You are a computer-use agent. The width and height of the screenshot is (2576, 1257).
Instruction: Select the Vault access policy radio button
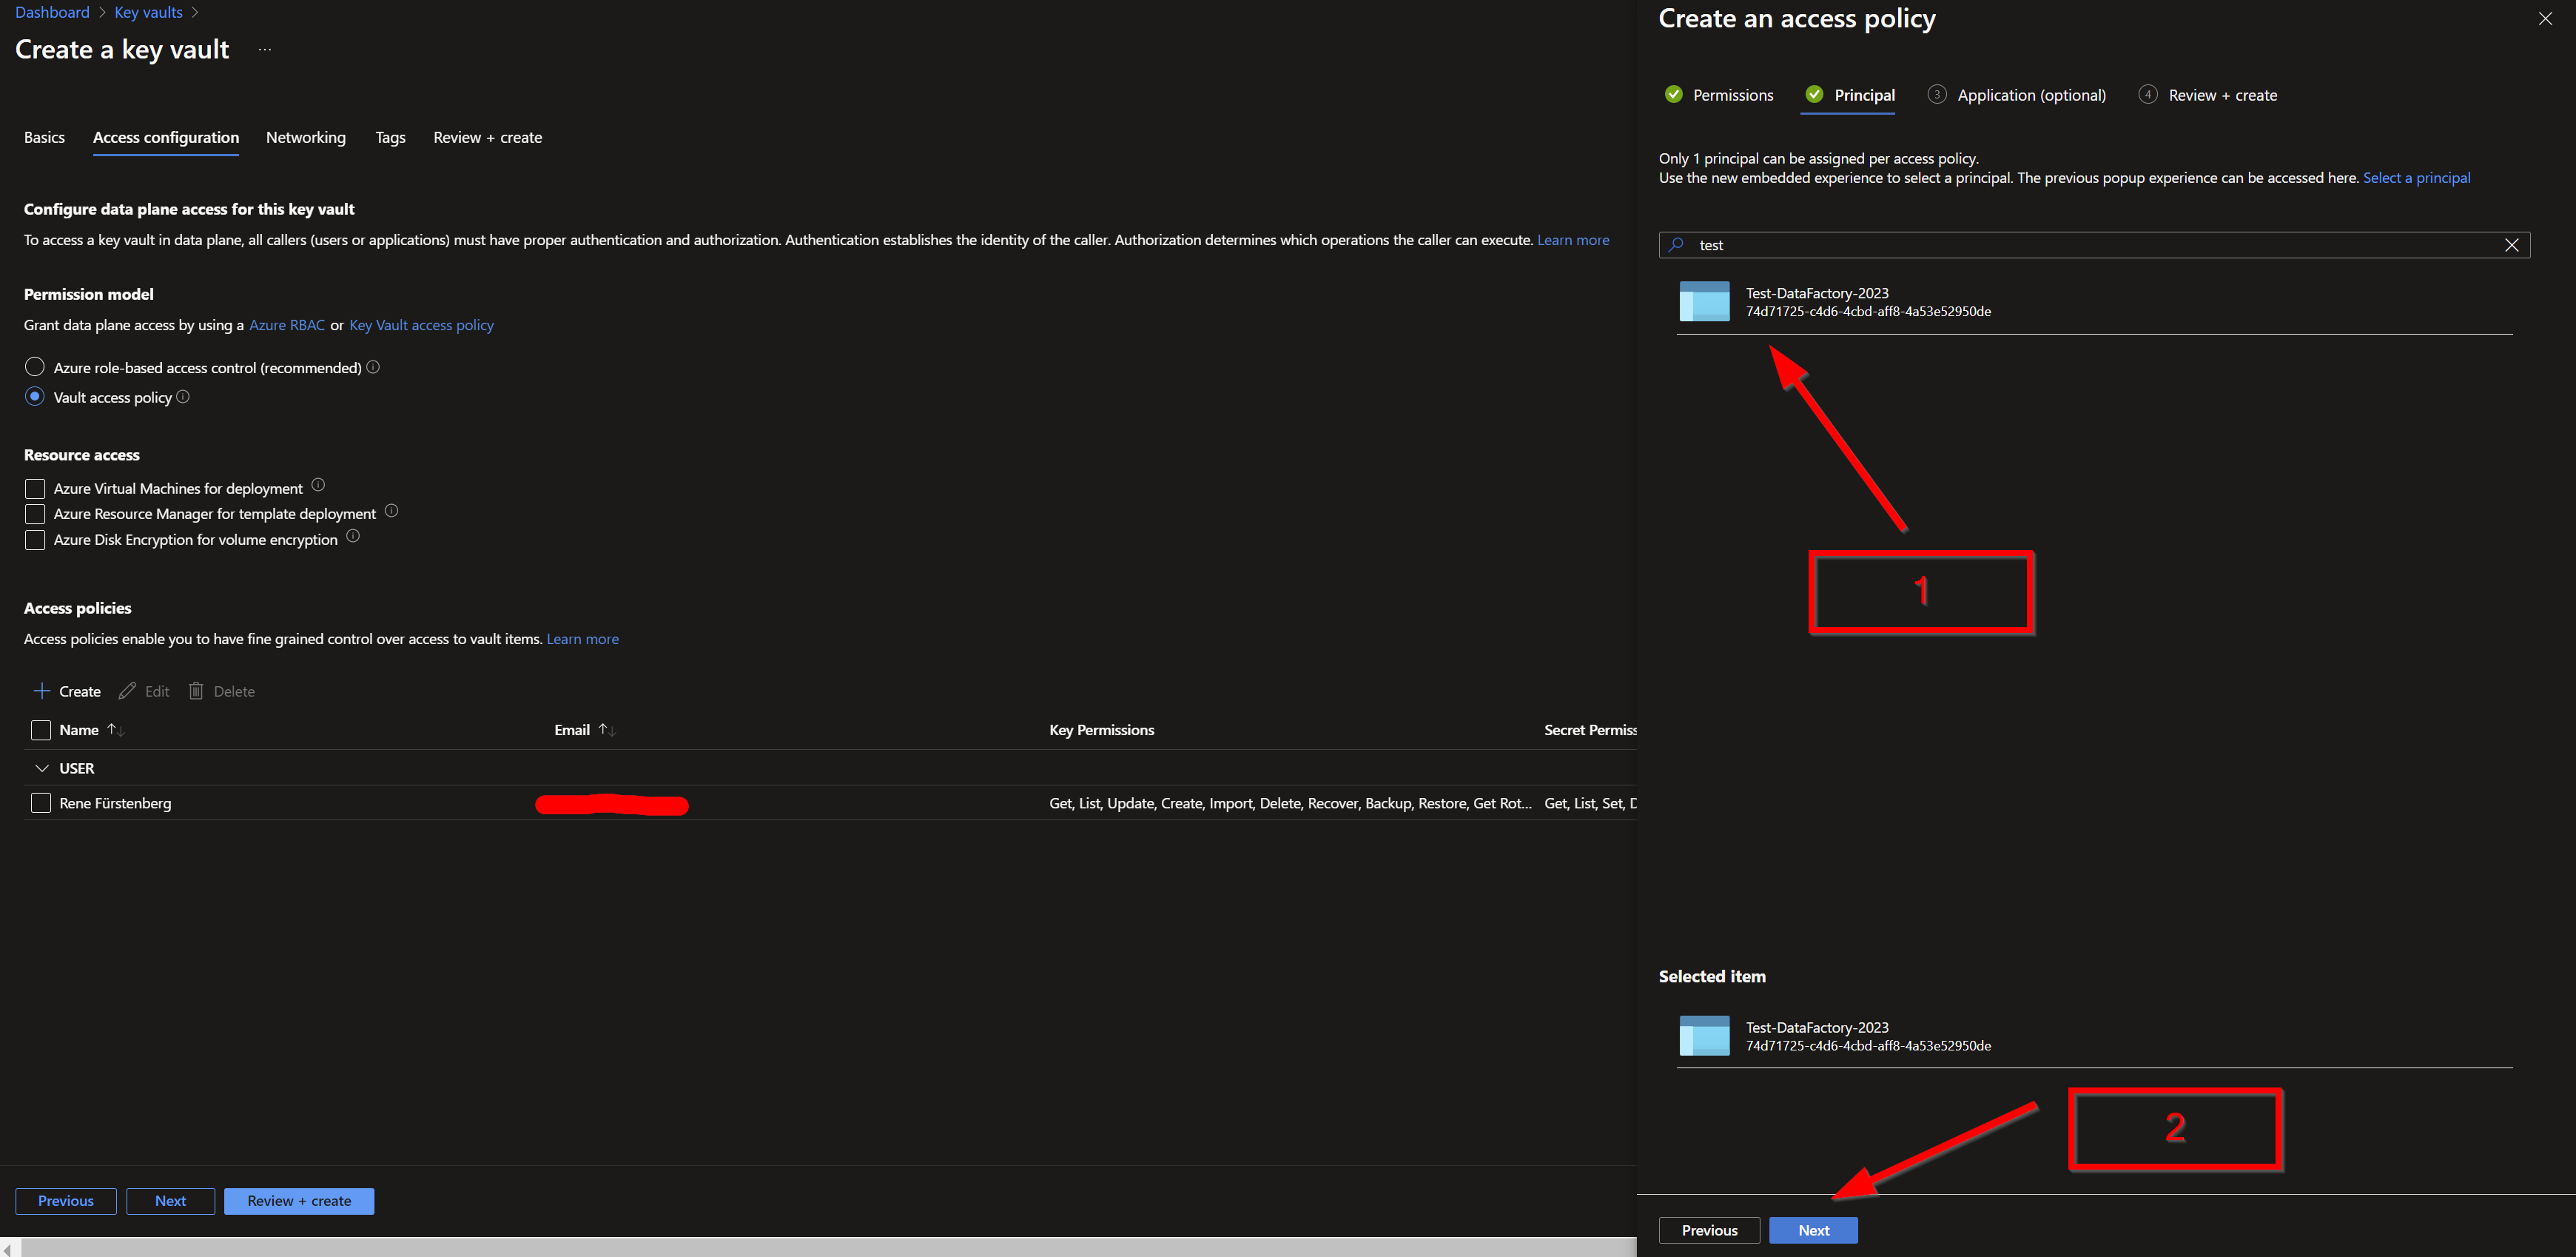click(x=35, y=397)
